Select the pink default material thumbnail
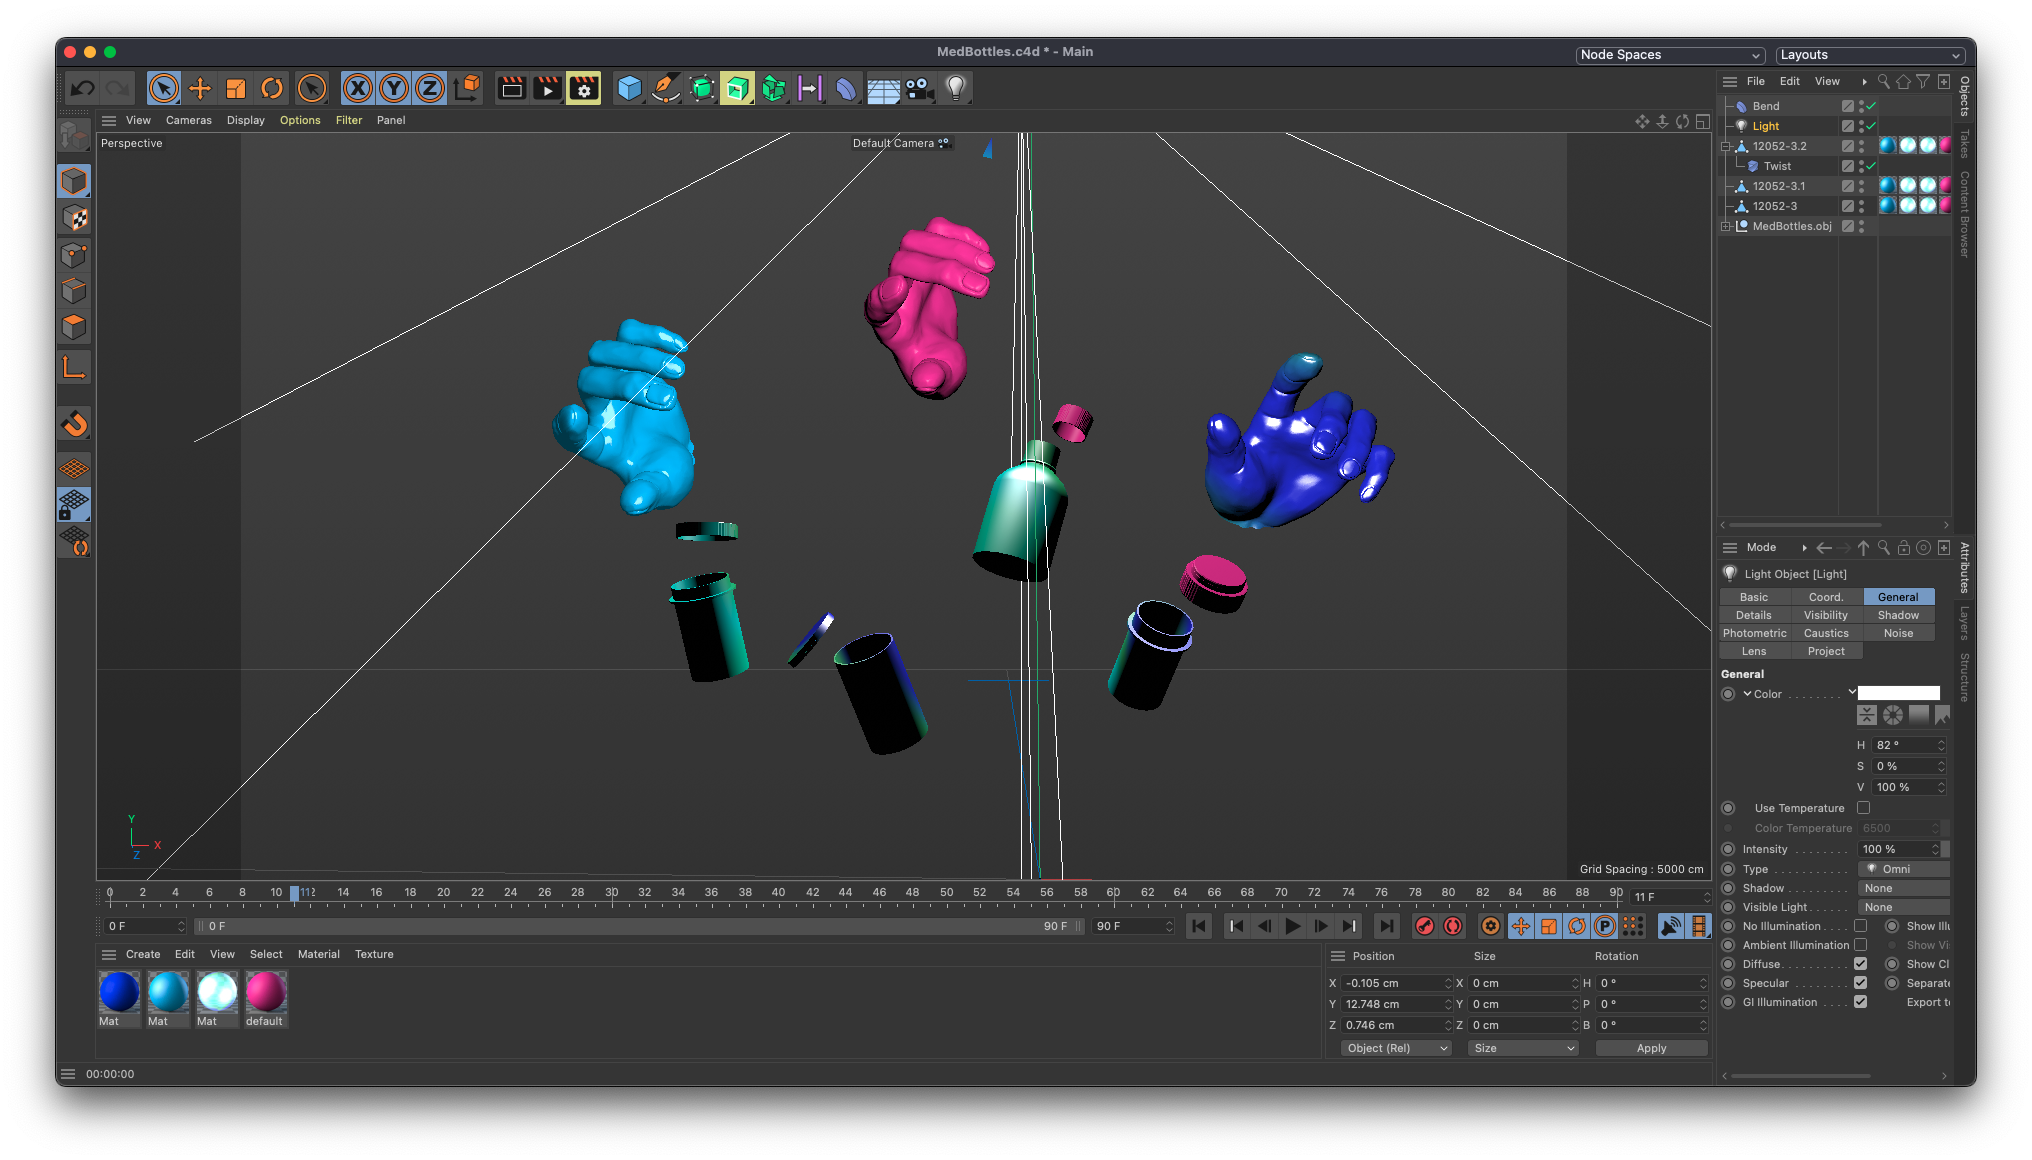 pyautogui.click(x=266, y=992)
